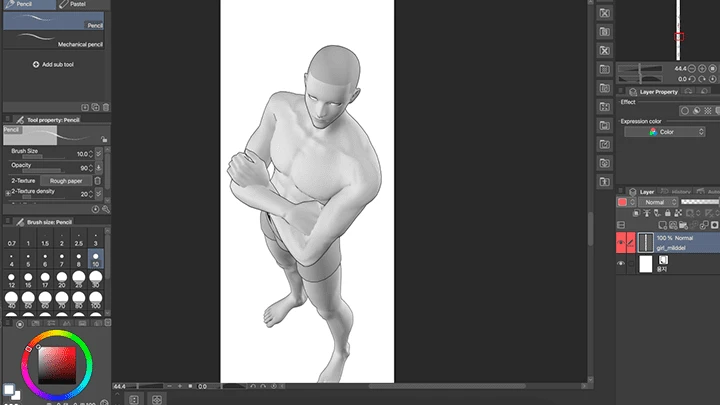720x405 pixels.
Task: Open the layer blending mode Normal dropdown
Action: pos(656,202)
